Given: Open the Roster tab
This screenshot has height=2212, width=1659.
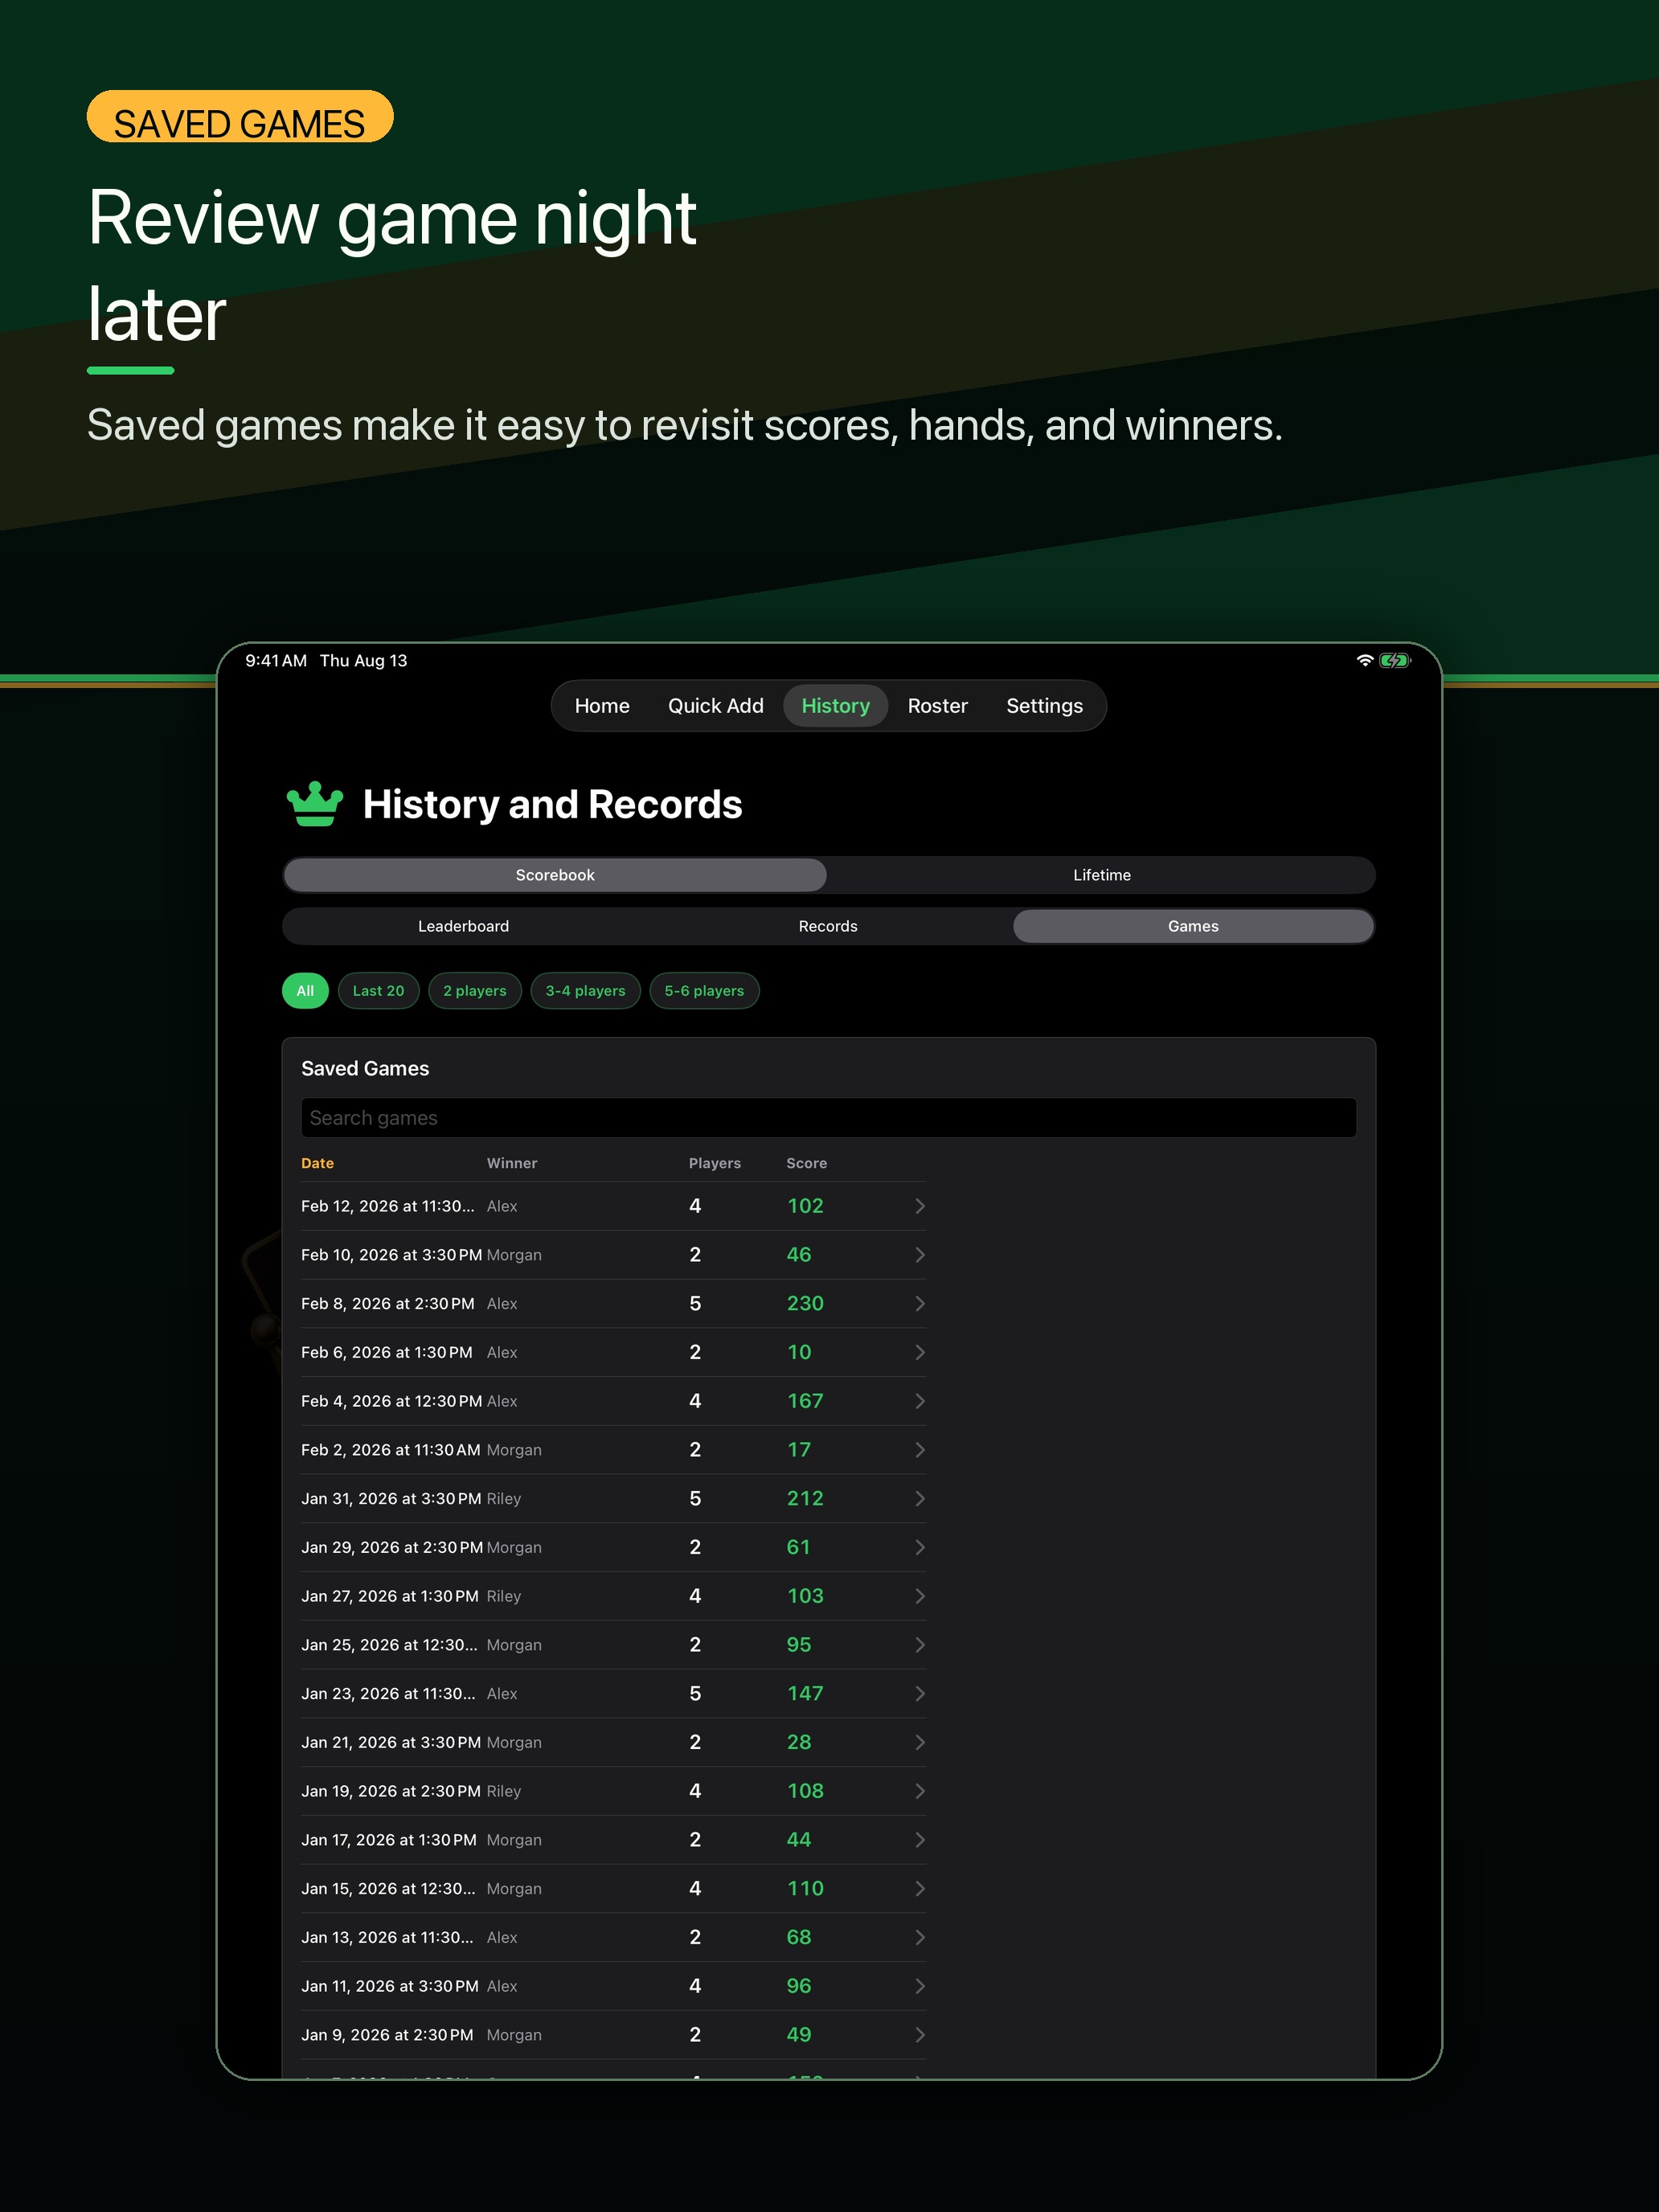Looking at the screenshot, I should point(937,706).
